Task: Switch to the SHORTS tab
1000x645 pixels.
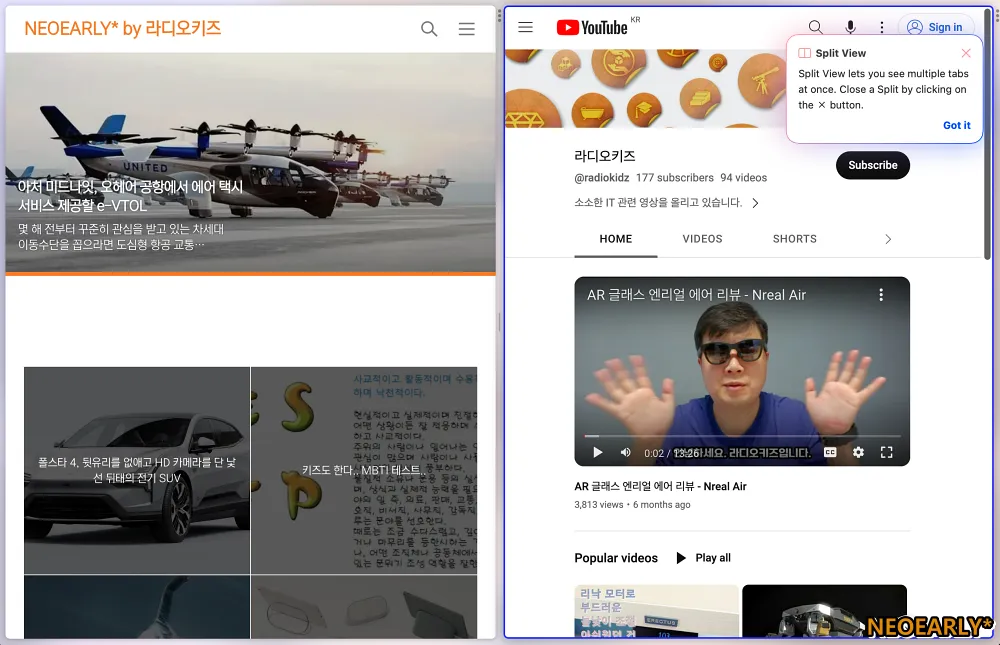Action: click(795, 239)
